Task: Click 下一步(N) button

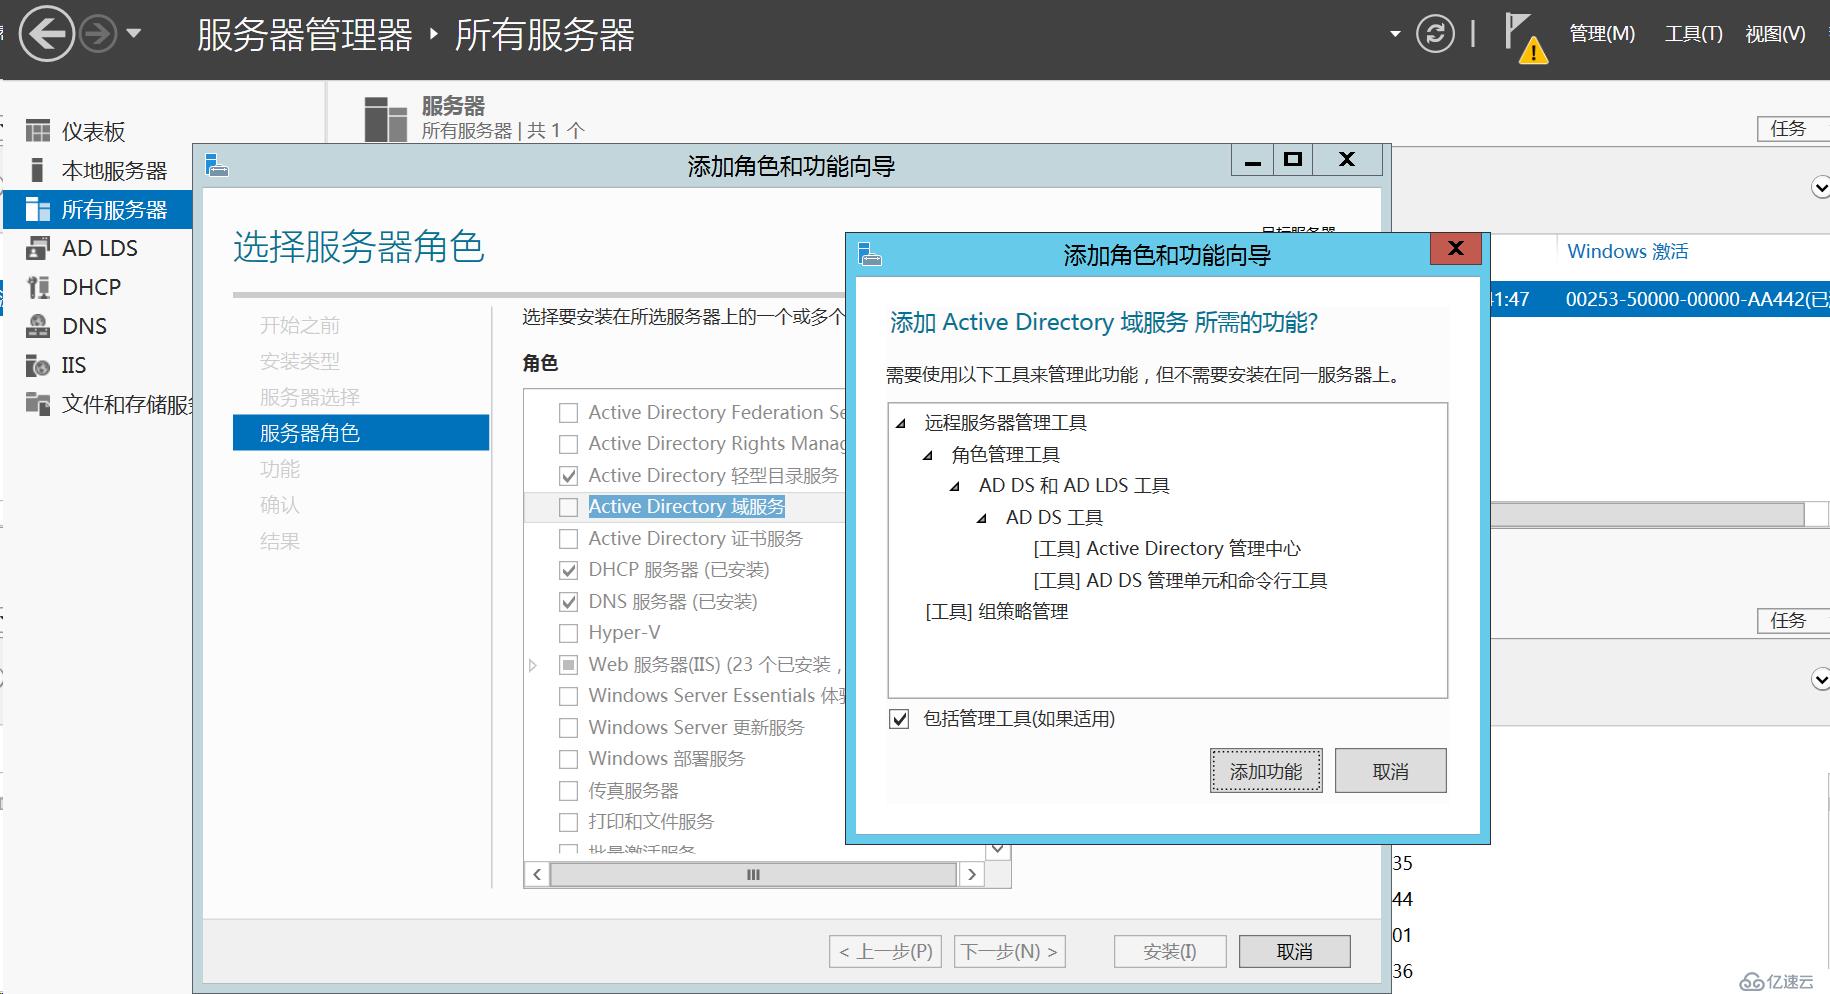Action: point(1010,952)
